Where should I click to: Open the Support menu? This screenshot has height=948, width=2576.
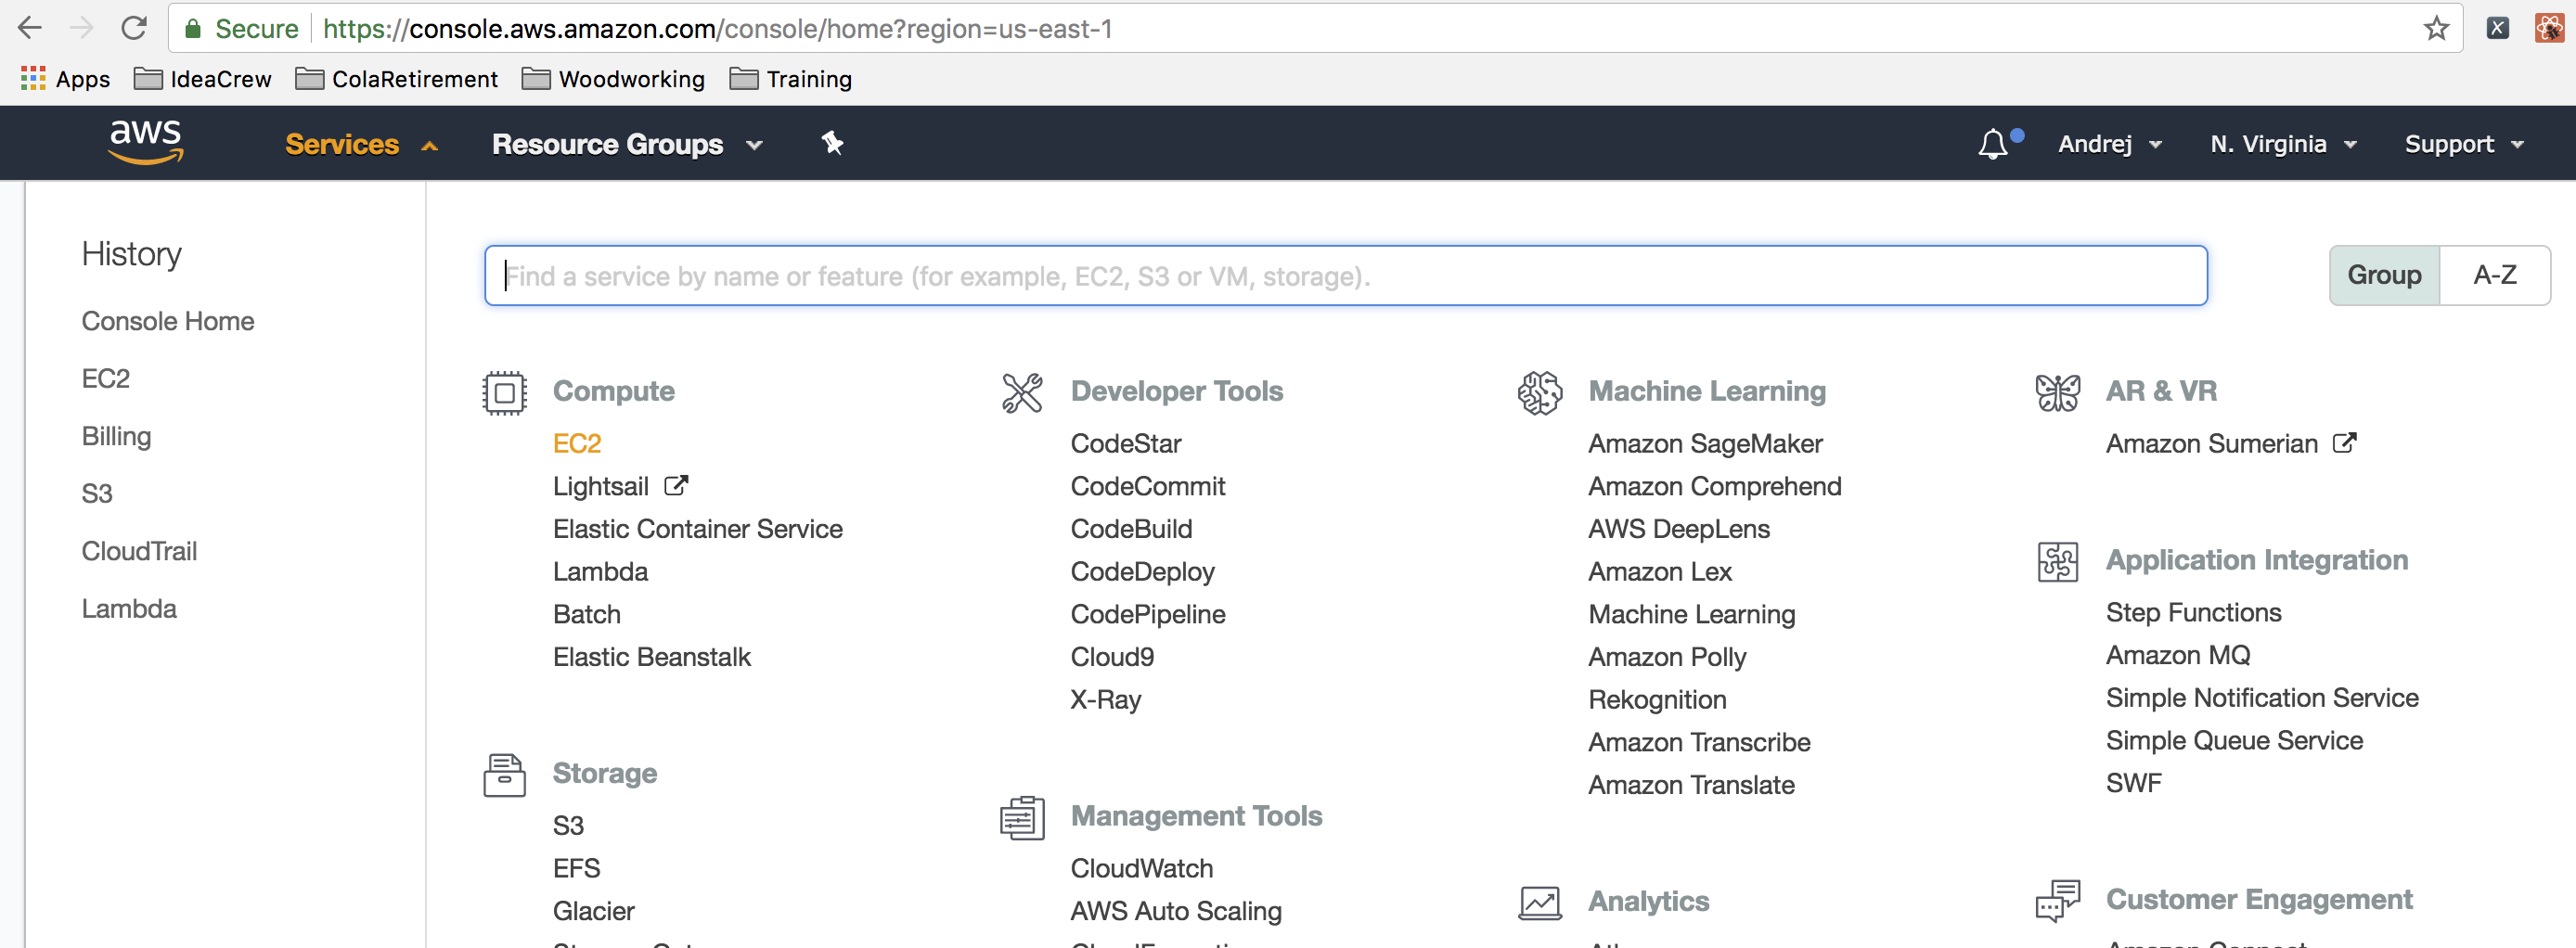point(2463,145)
